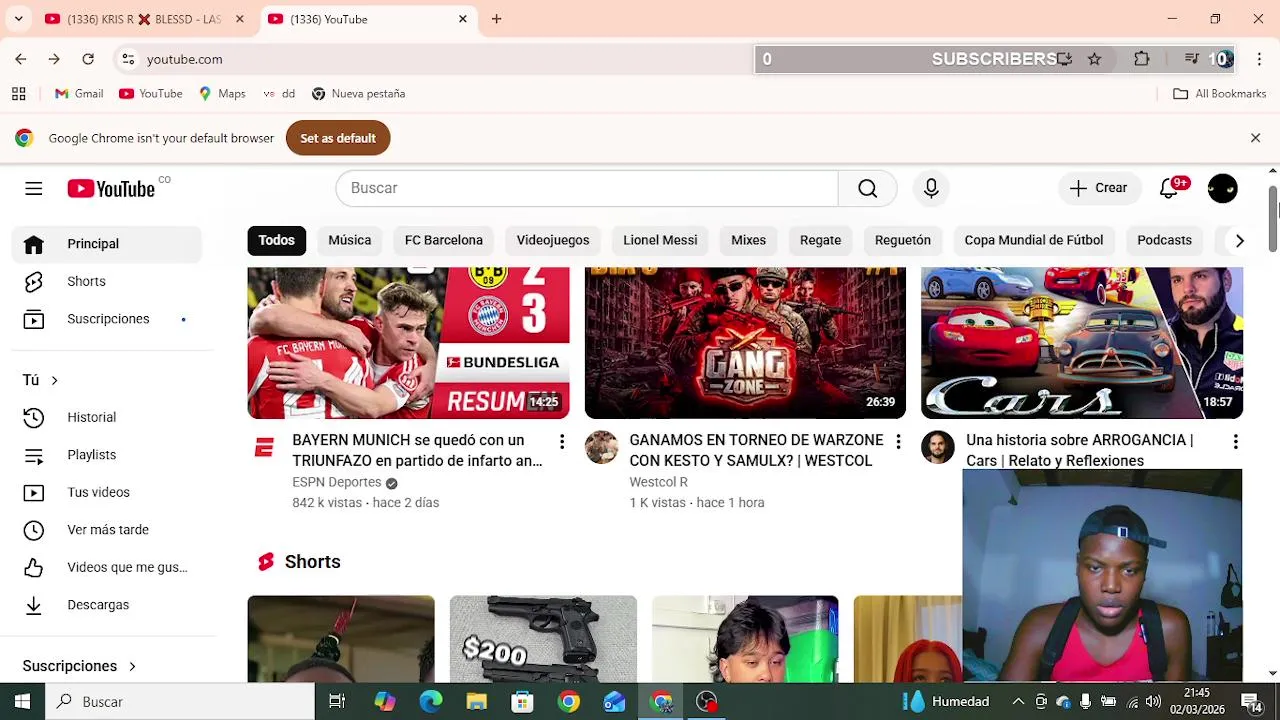Go to Shorts in the sidebar
The image size is (1280, 720).
click(x=108, y=281)
